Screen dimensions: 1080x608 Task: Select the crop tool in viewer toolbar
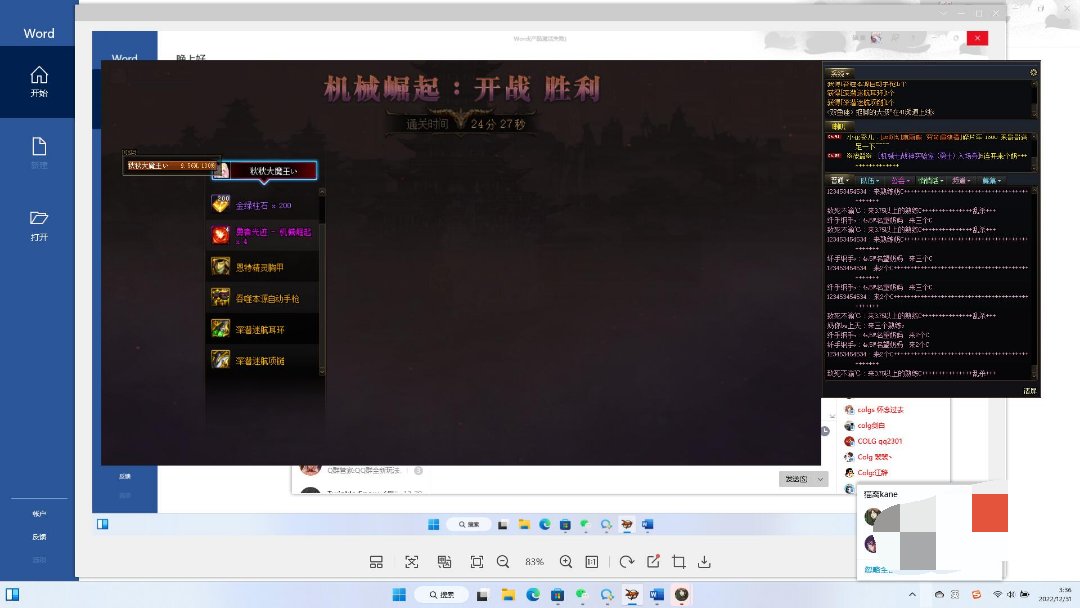pyautogui.click(x=678, y=562)
